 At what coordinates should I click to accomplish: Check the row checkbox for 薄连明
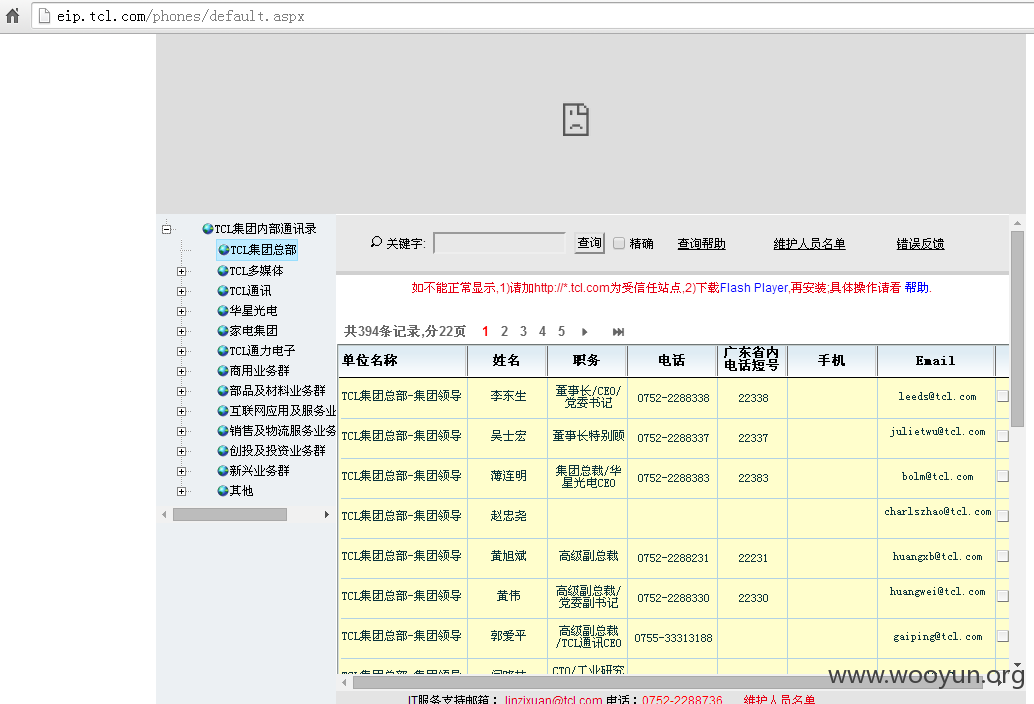click(x=1003, y=476)
